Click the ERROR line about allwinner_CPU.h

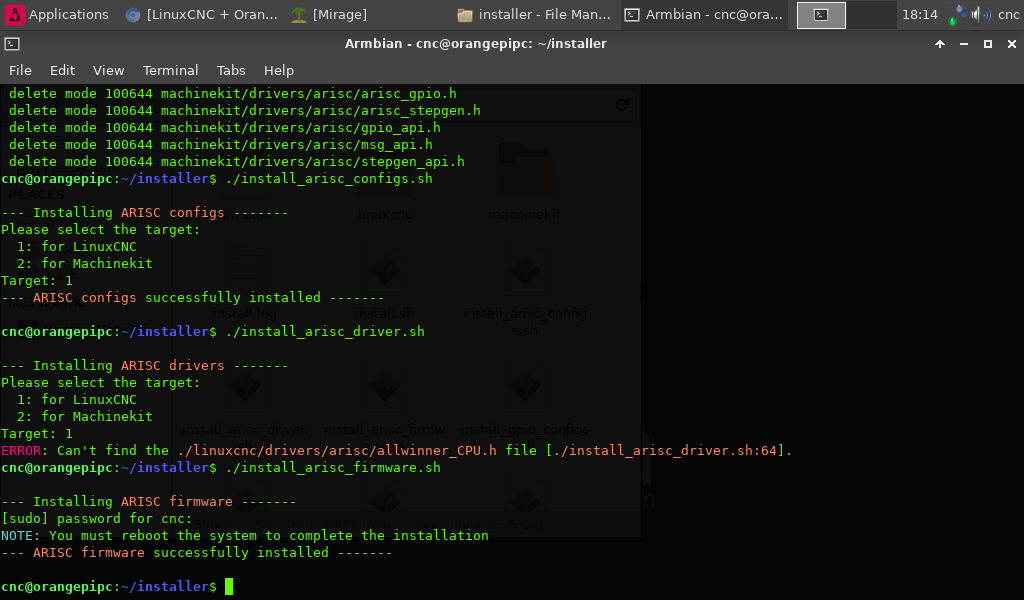point(396,450)
